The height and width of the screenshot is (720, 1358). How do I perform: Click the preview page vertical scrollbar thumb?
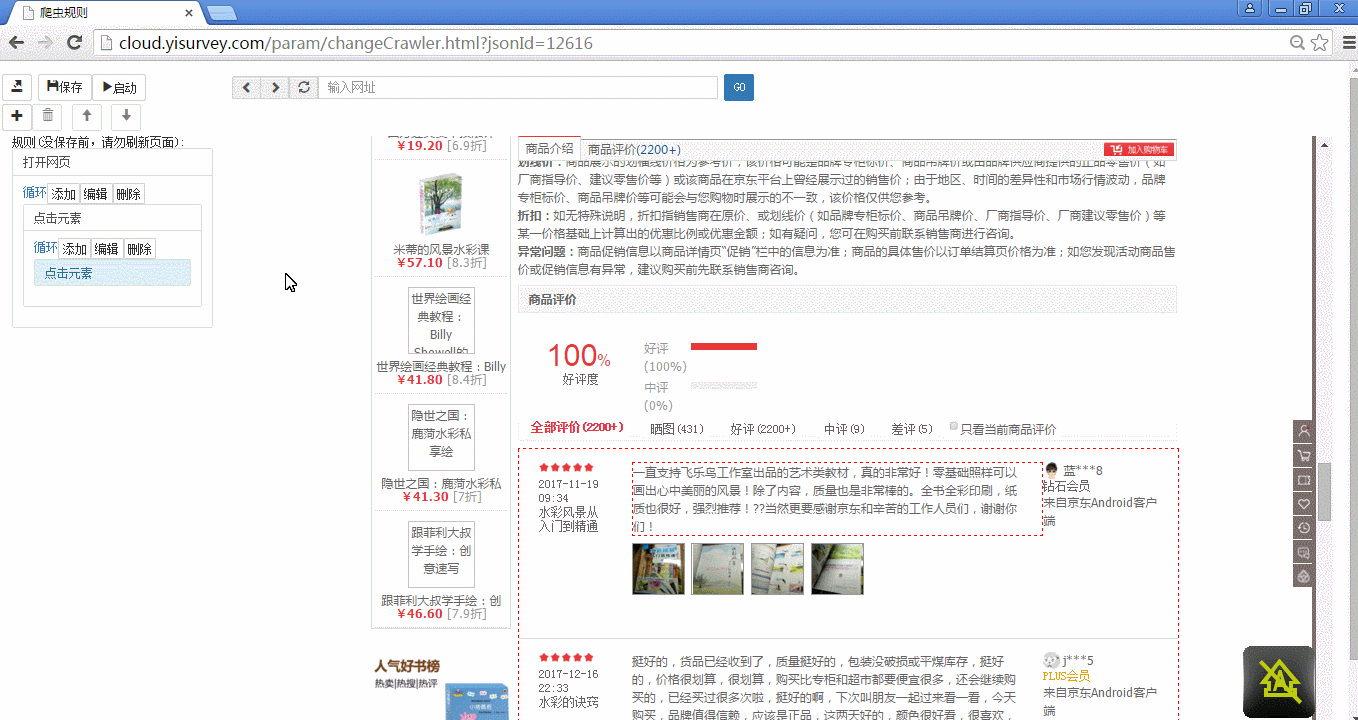(x=1324, y=492)
